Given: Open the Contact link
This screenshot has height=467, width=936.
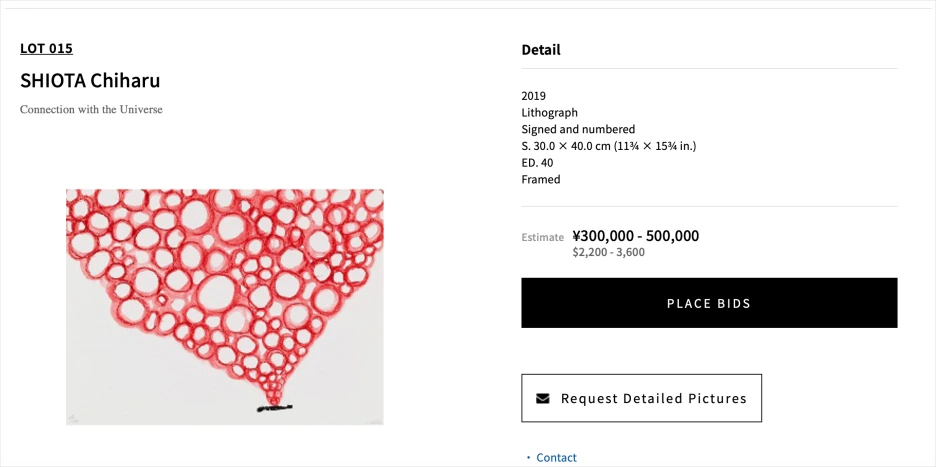Looking at the screenshot, I should click(556, 457).
